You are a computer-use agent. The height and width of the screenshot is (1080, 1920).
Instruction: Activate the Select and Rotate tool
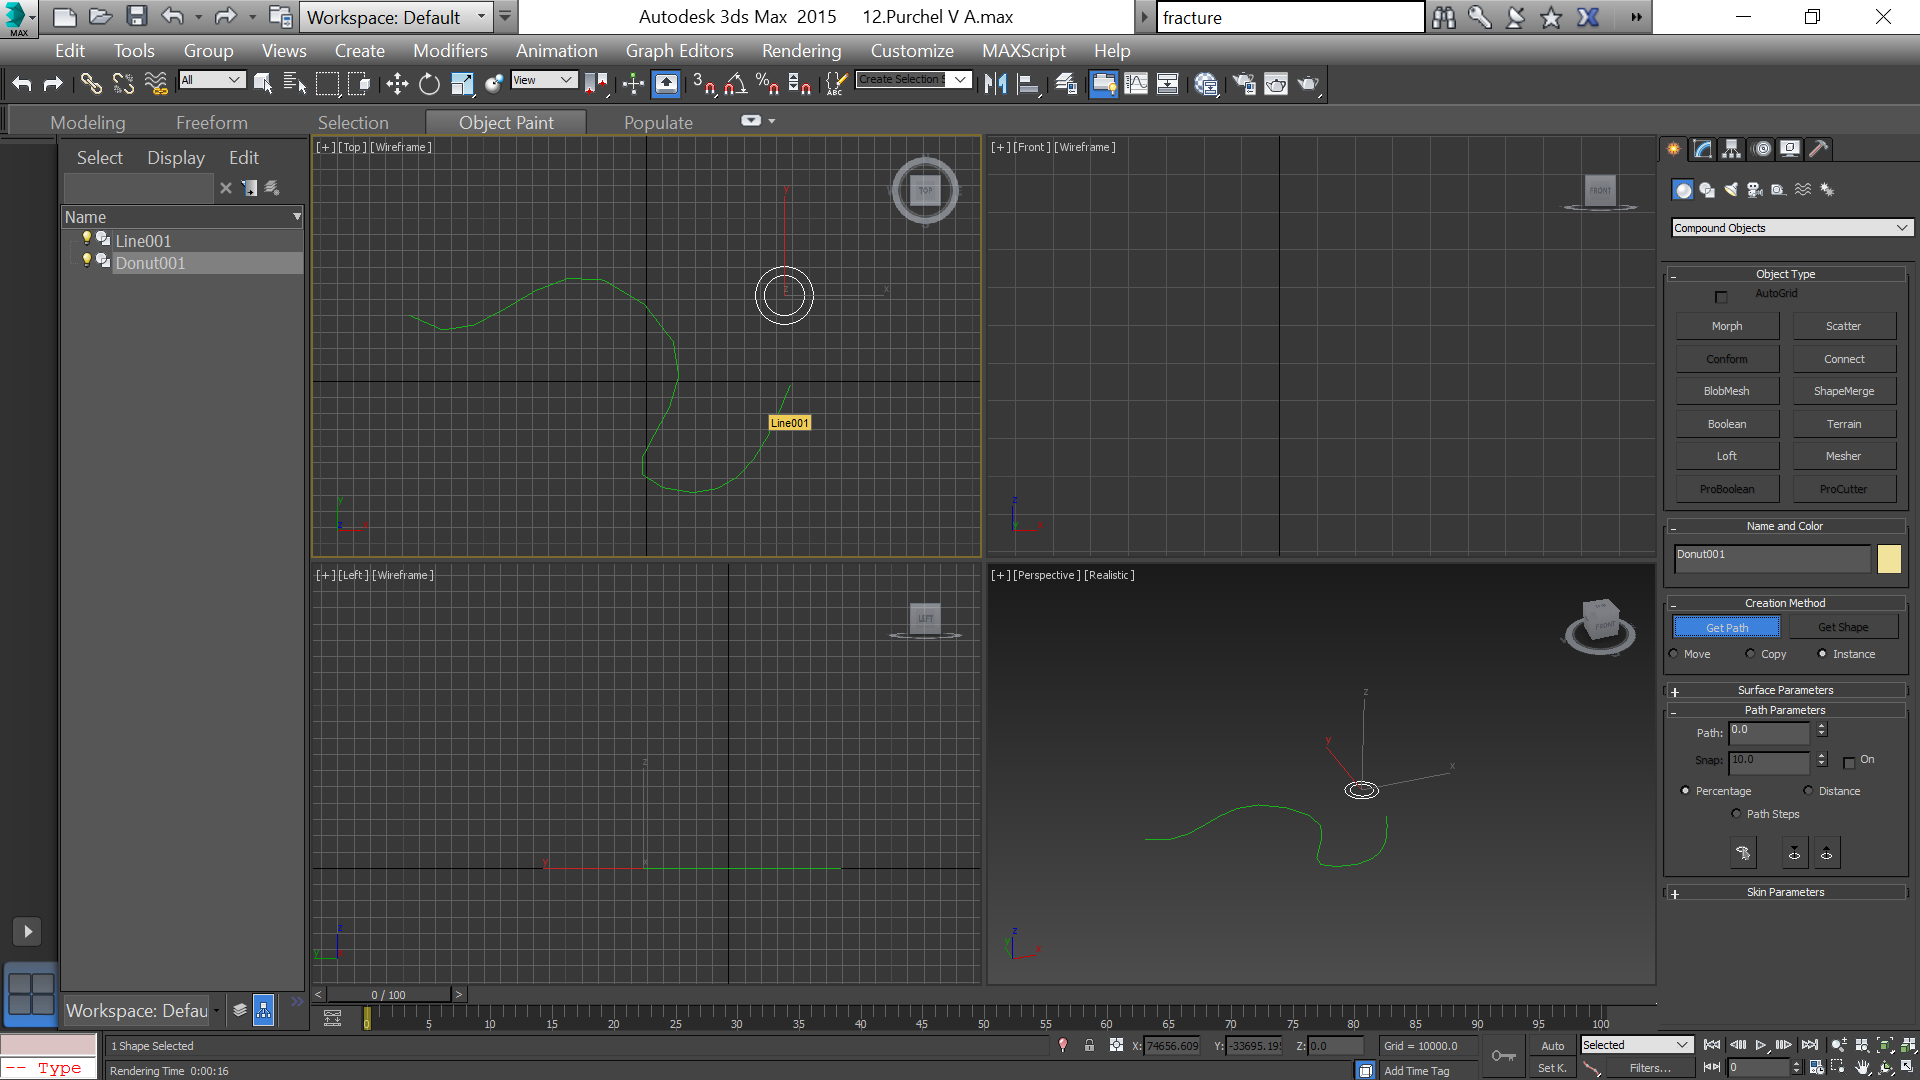click(x=429, y=84)
